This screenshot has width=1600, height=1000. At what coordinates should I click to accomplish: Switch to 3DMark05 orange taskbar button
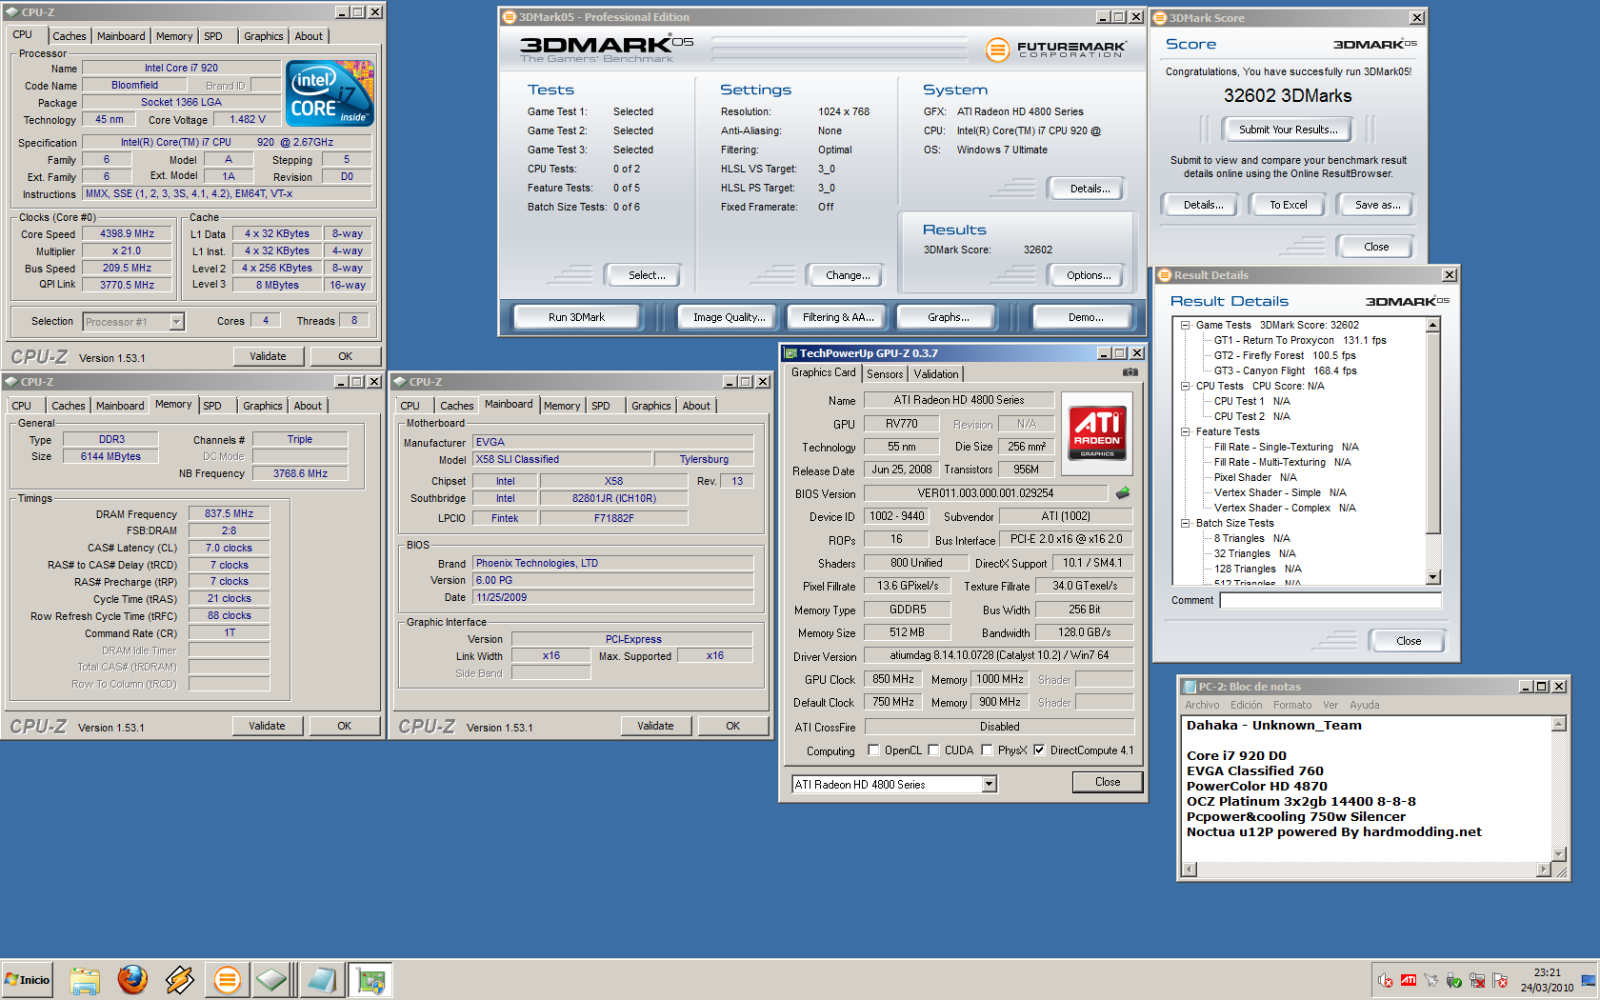click(227, 980)
